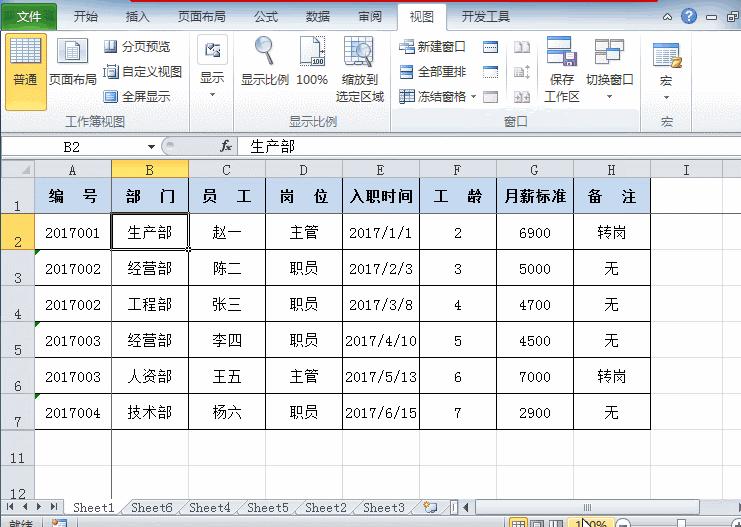The width and height of the screenshot is (741, 527).
Task: Click the formula bar containing 生产部
Action: pyautogui.click(x=489, y=147)
